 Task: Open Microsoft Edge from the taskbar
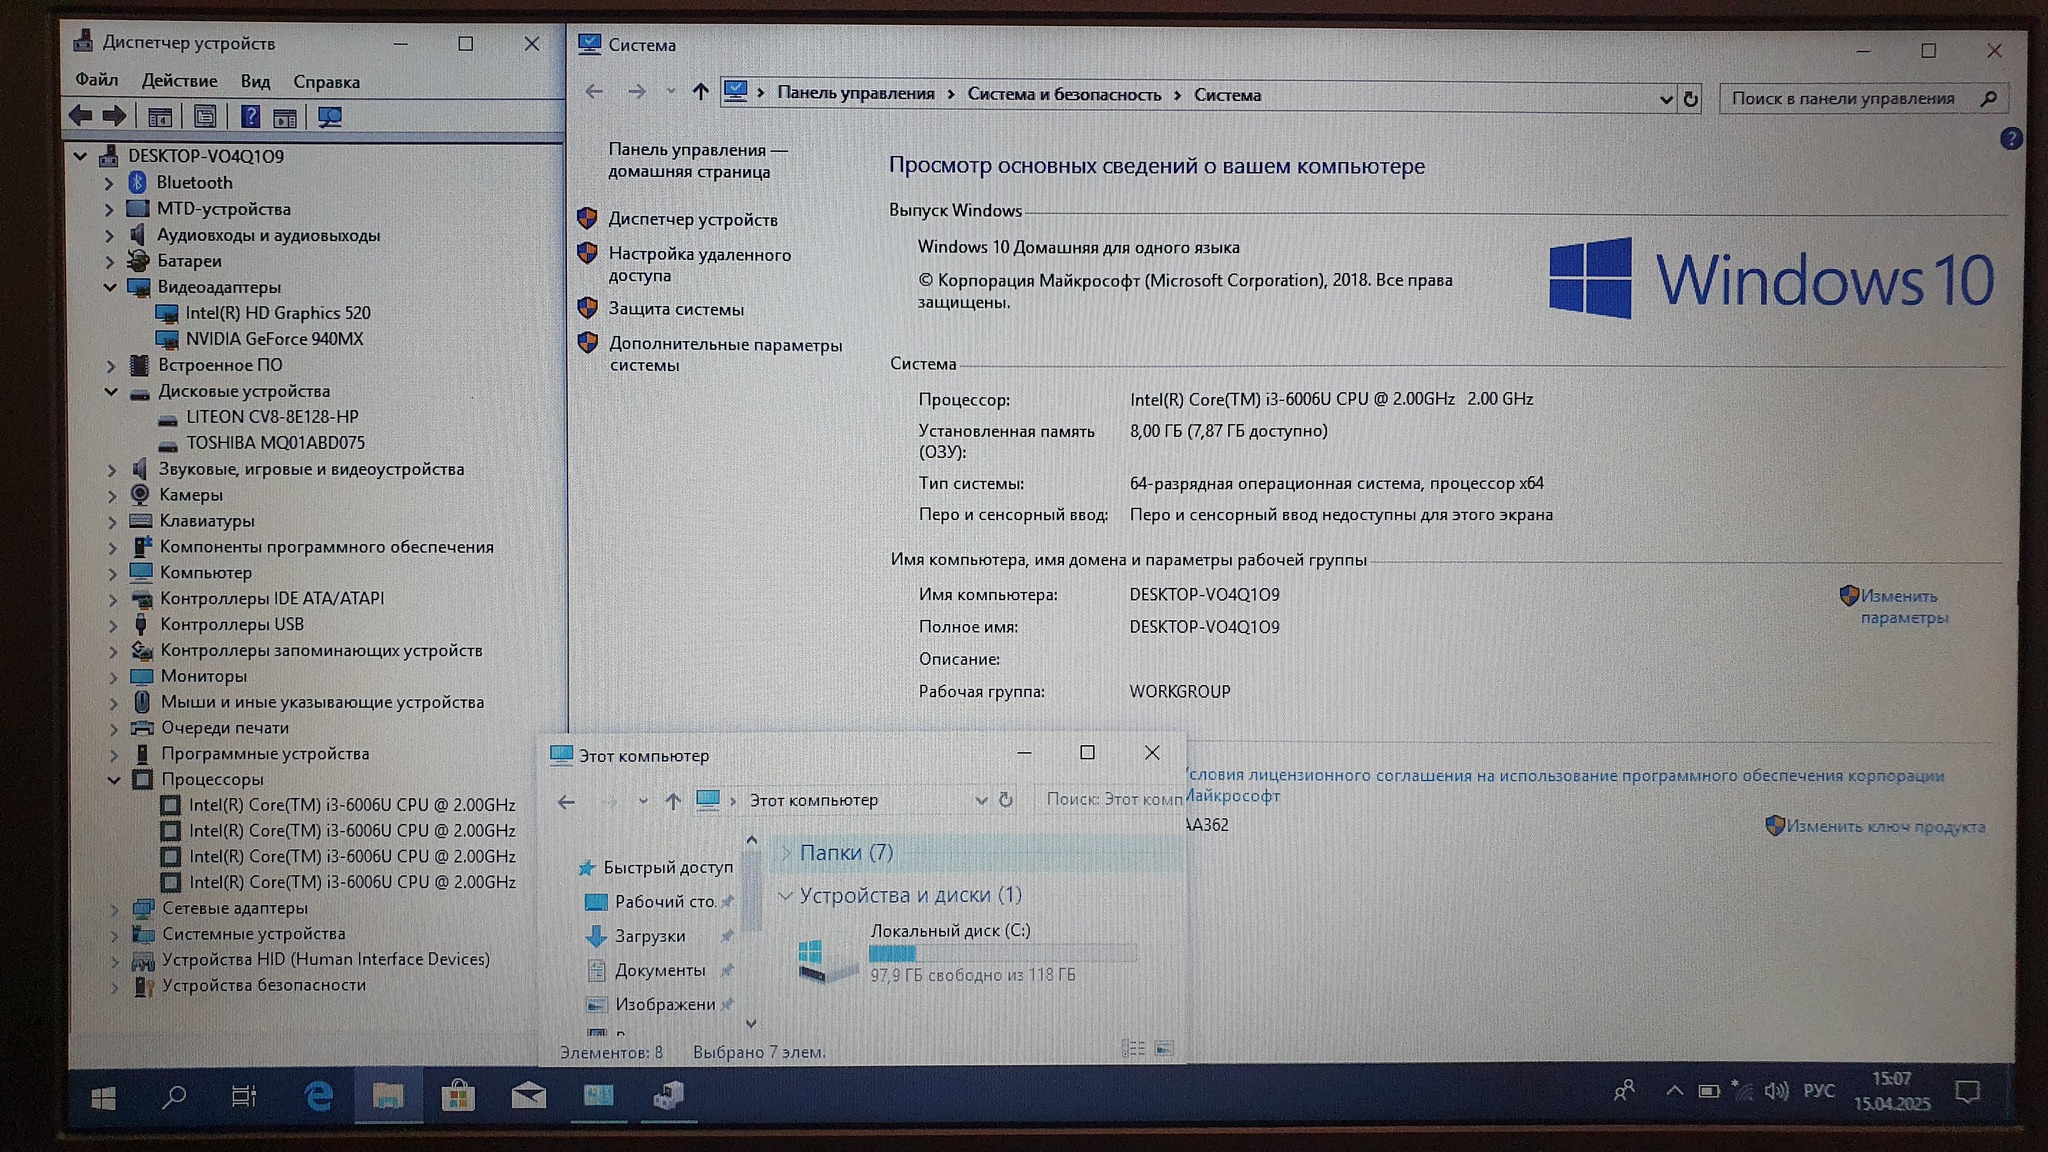click(x=319, y=1097)
